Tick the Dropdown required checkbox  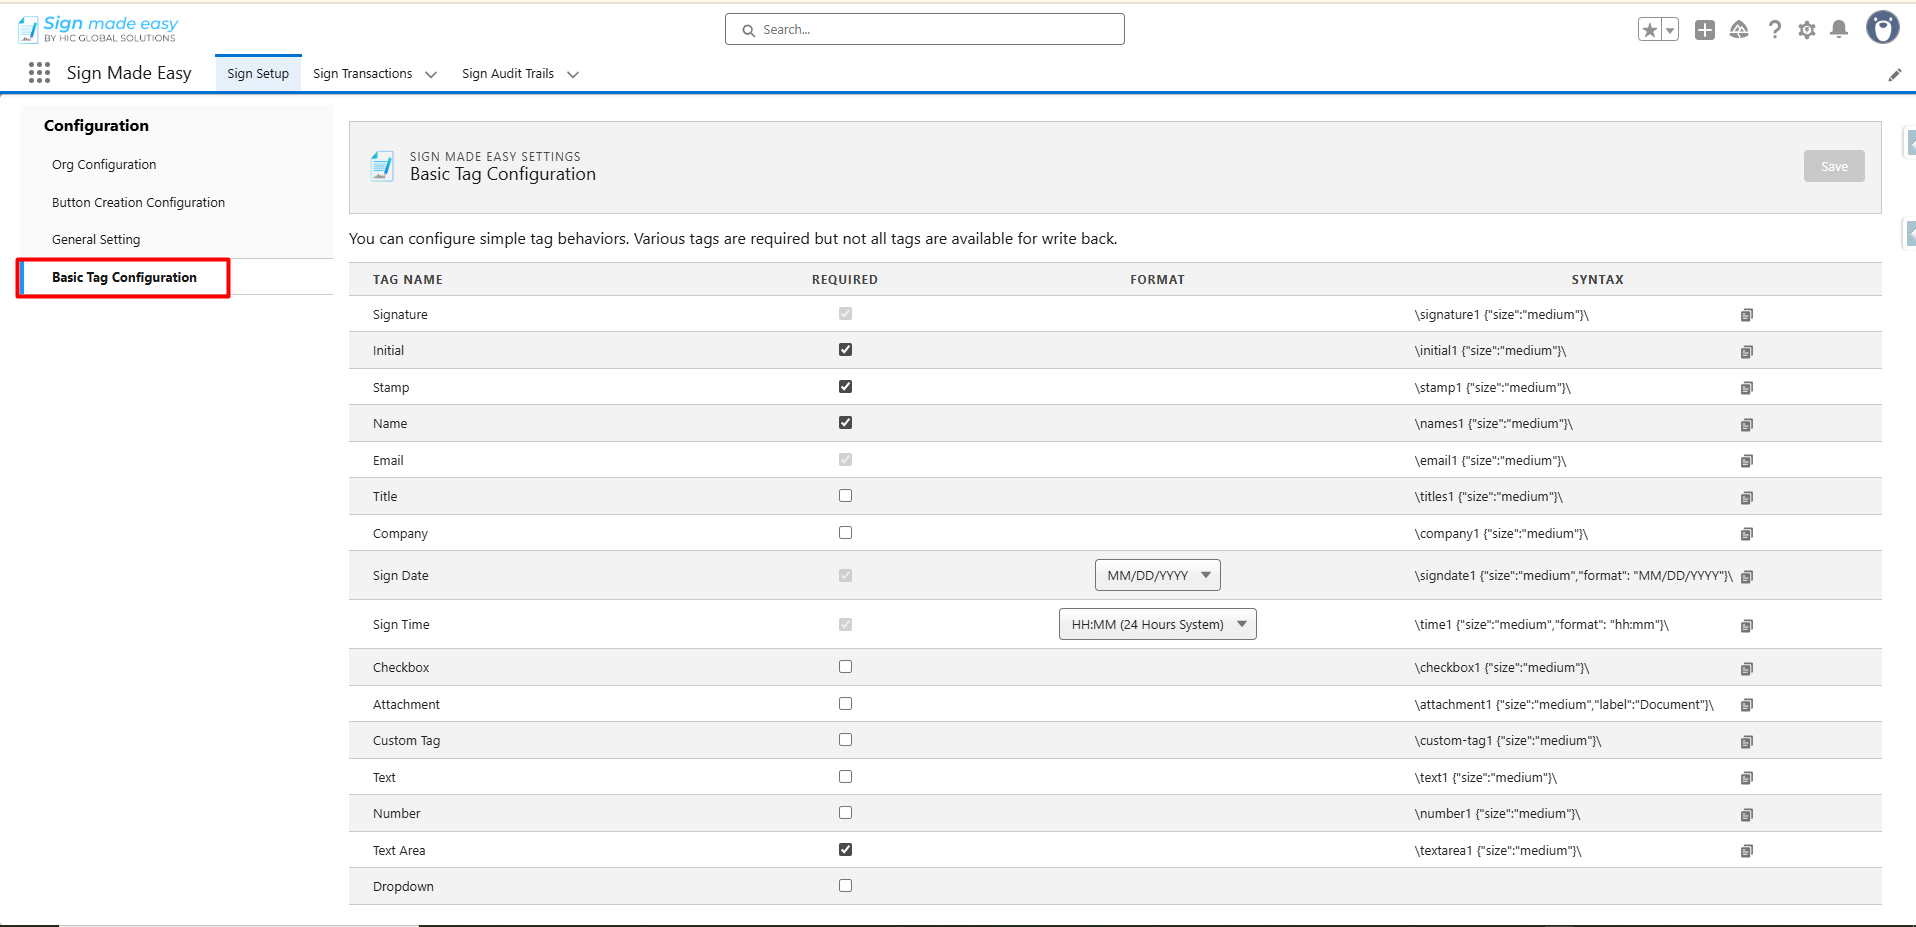tap(845, 886)
